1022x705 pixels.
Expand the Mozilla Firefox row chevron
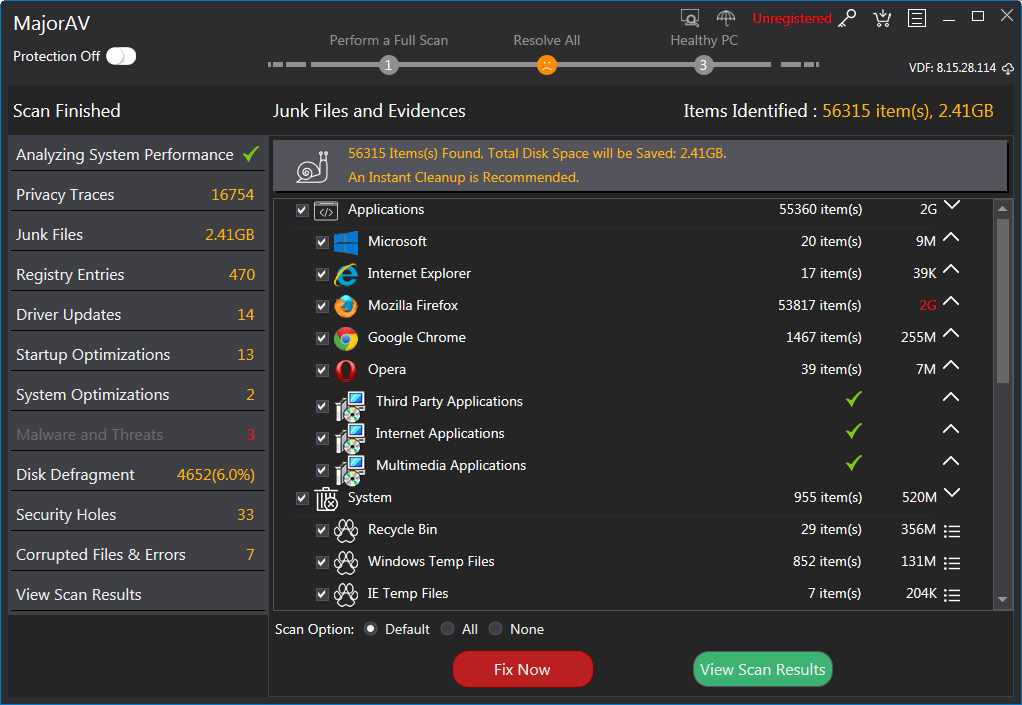pos(951,301)
